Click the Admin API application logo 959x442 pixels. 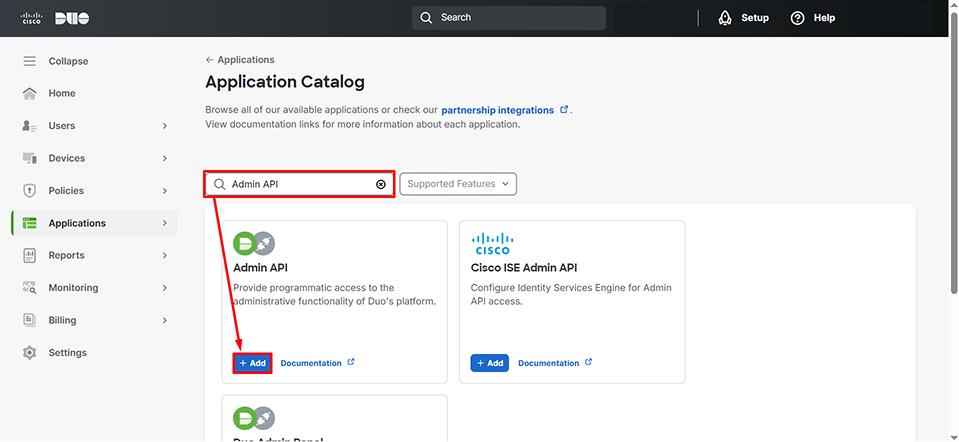[254, 244]
